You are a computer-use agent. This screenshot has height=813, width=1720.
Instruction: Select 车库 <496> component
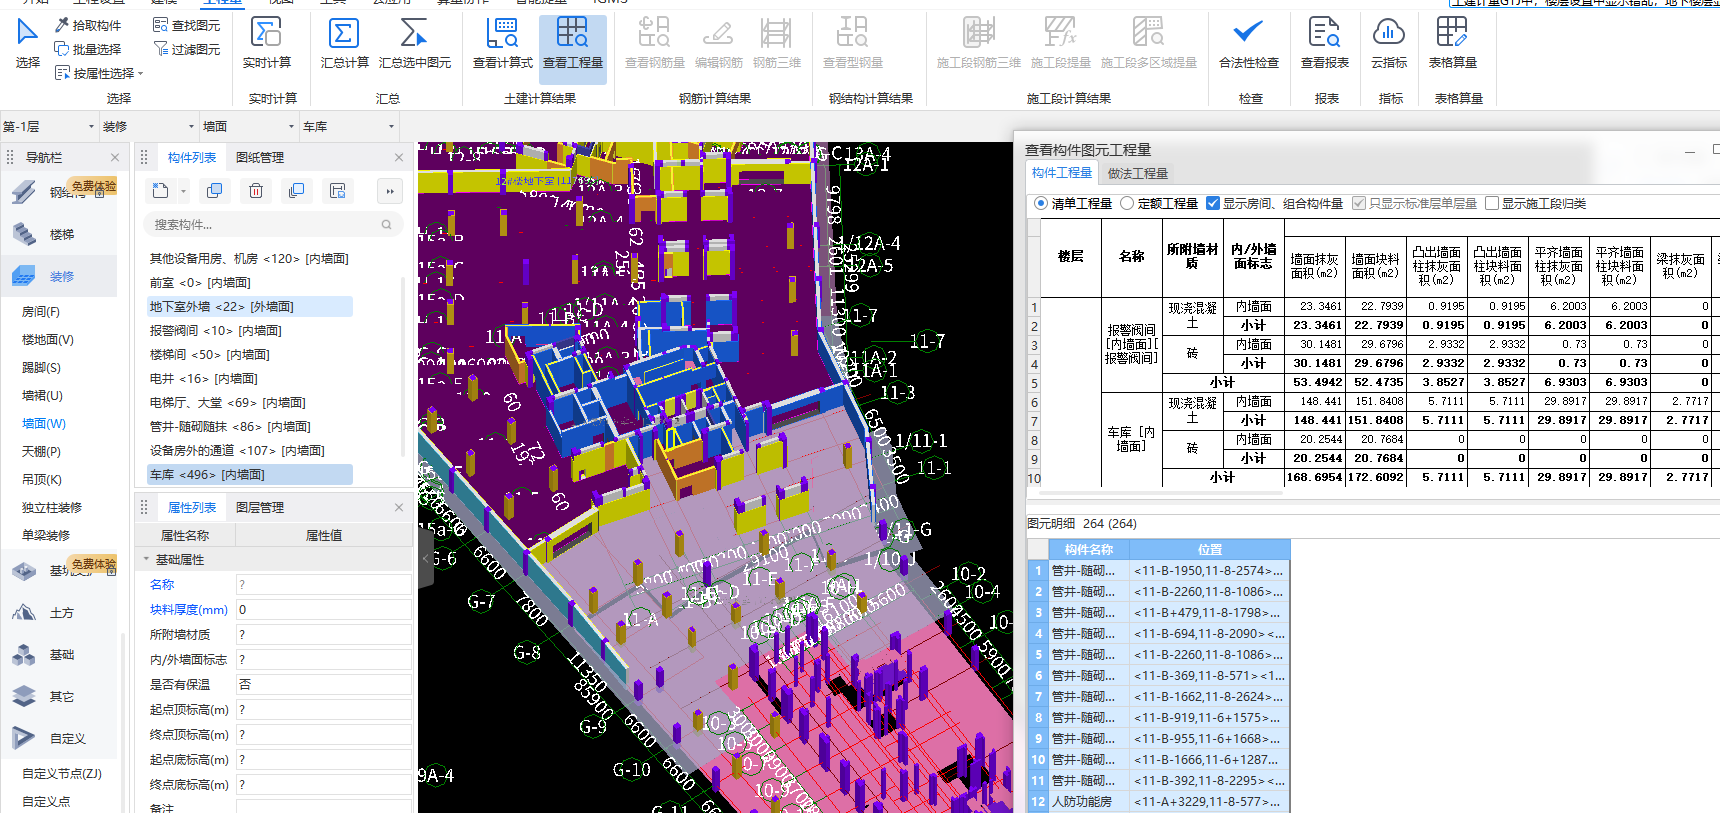(x=249, y=474)
